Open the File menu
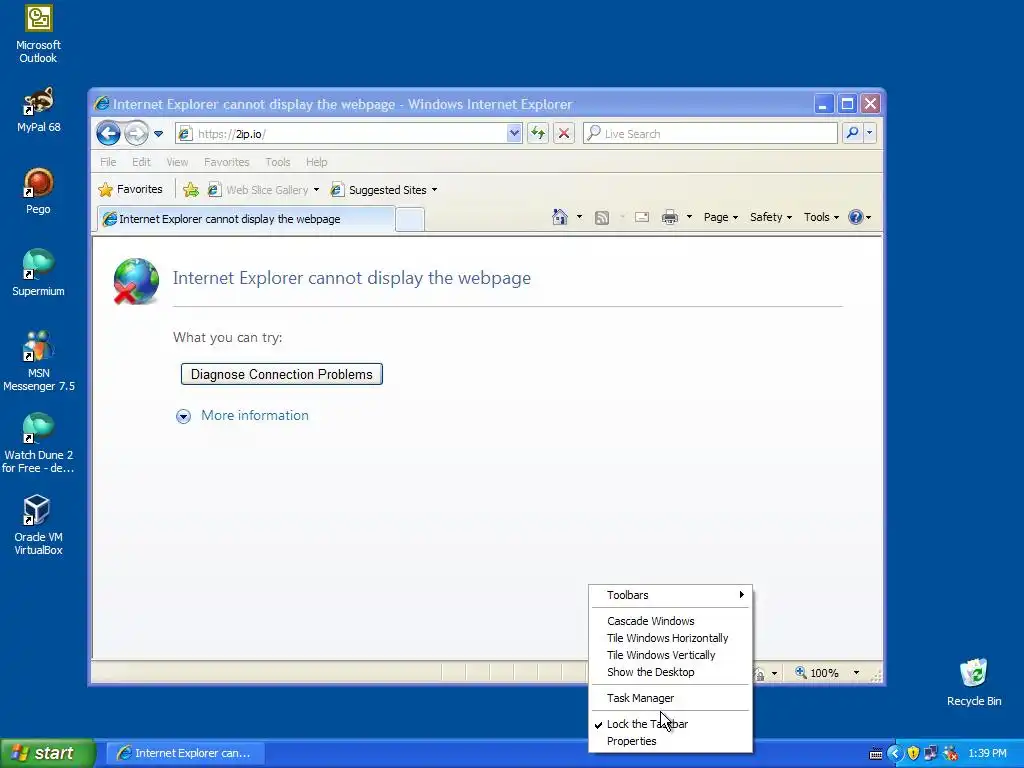Viewport: 1024px width, 768px height. (108, 162)
